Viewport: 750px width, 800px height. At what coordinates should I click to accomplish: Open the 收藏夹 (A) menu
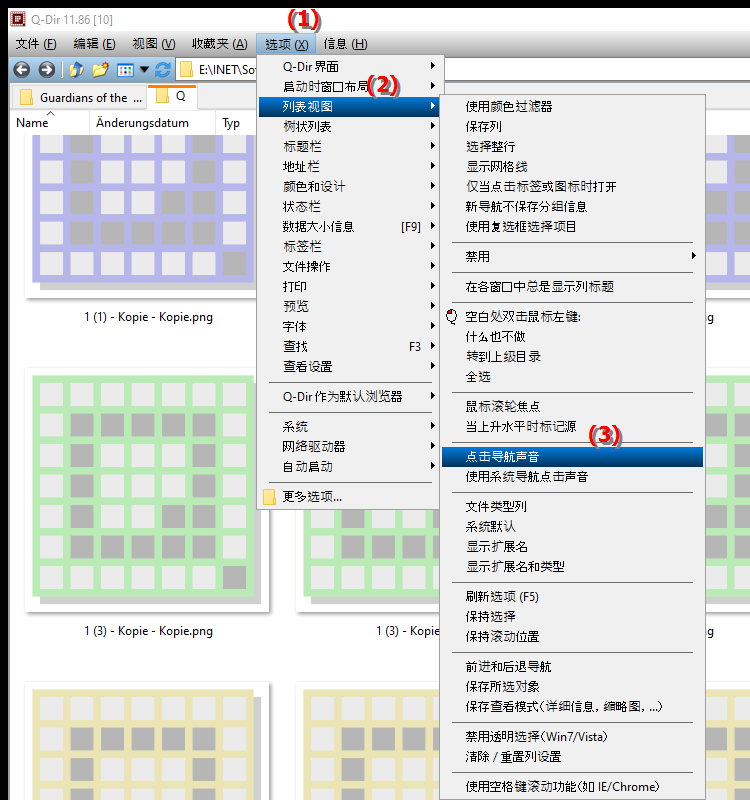click(x=219, y=44)
